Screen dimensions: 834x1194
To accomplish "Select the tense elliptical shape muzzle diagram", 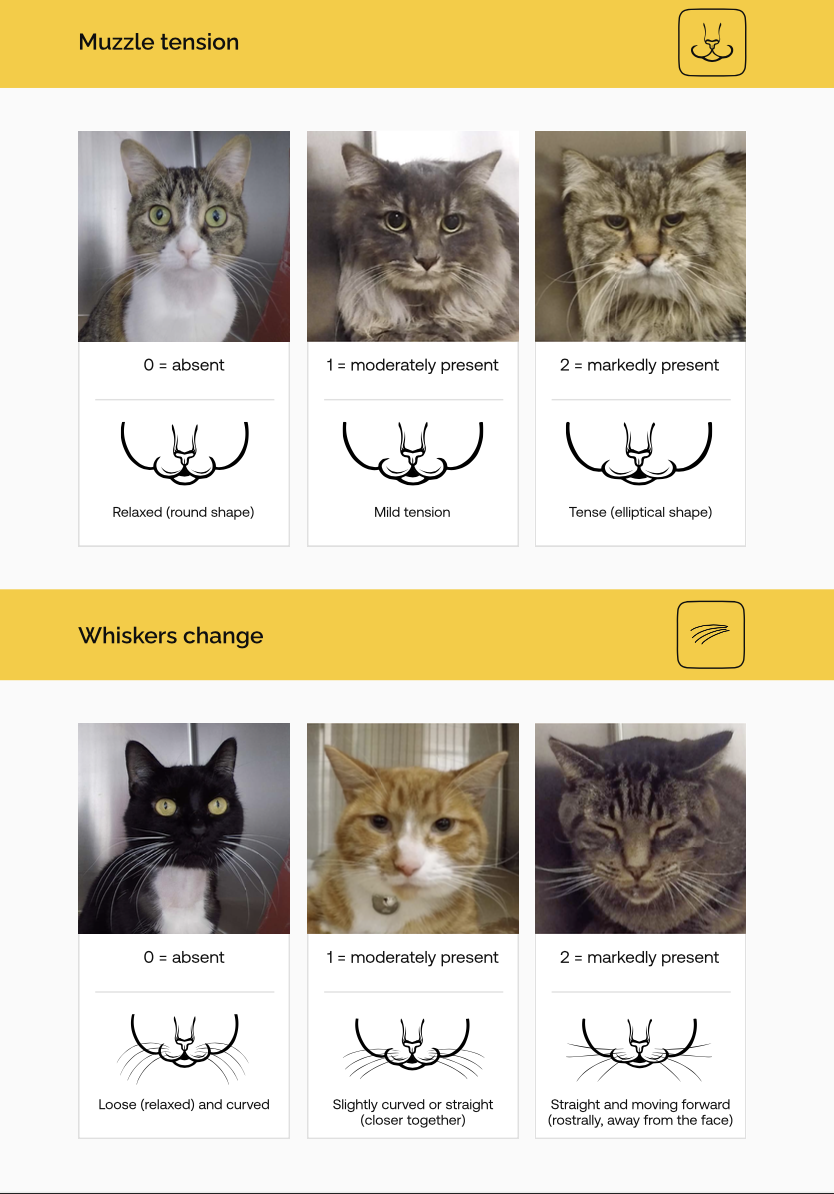I will 640,453.
